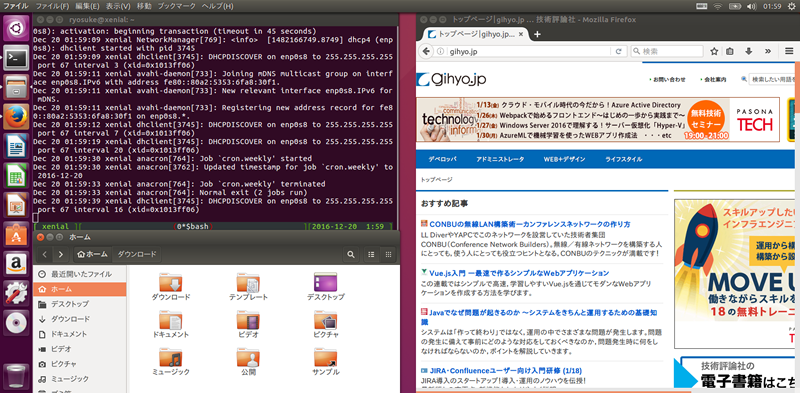This screenshot has width=800, height=393.
Task: Open a new Firefox tab
Action: (537, 35)
